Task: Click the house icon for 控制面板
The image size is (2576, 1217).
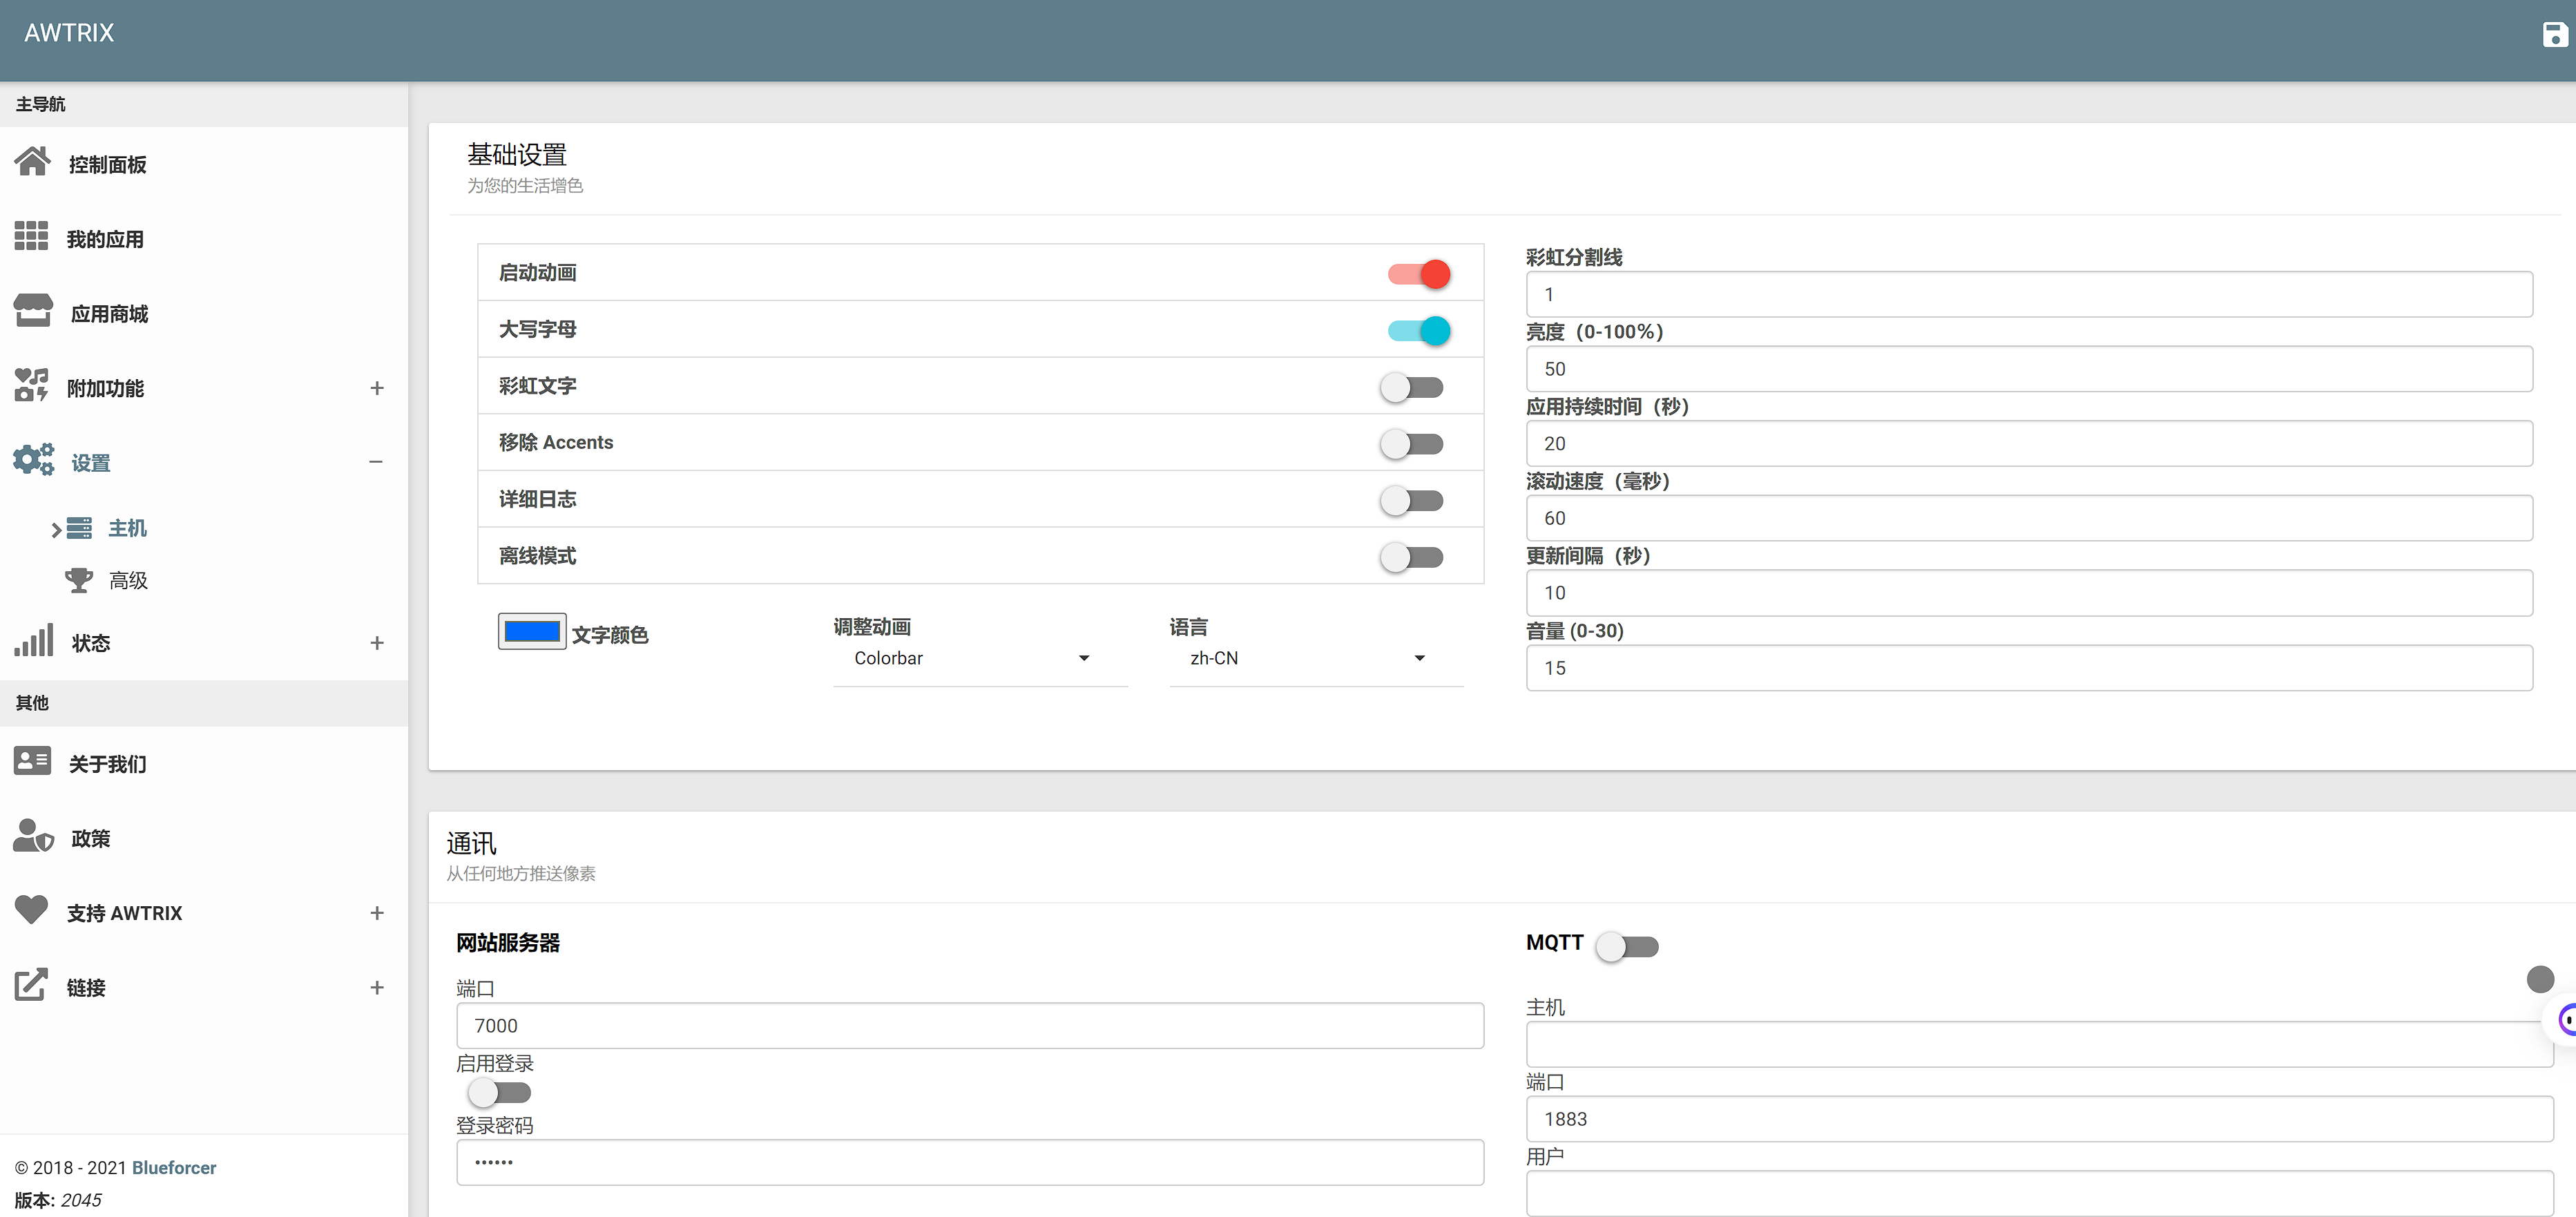Action: 32,162
